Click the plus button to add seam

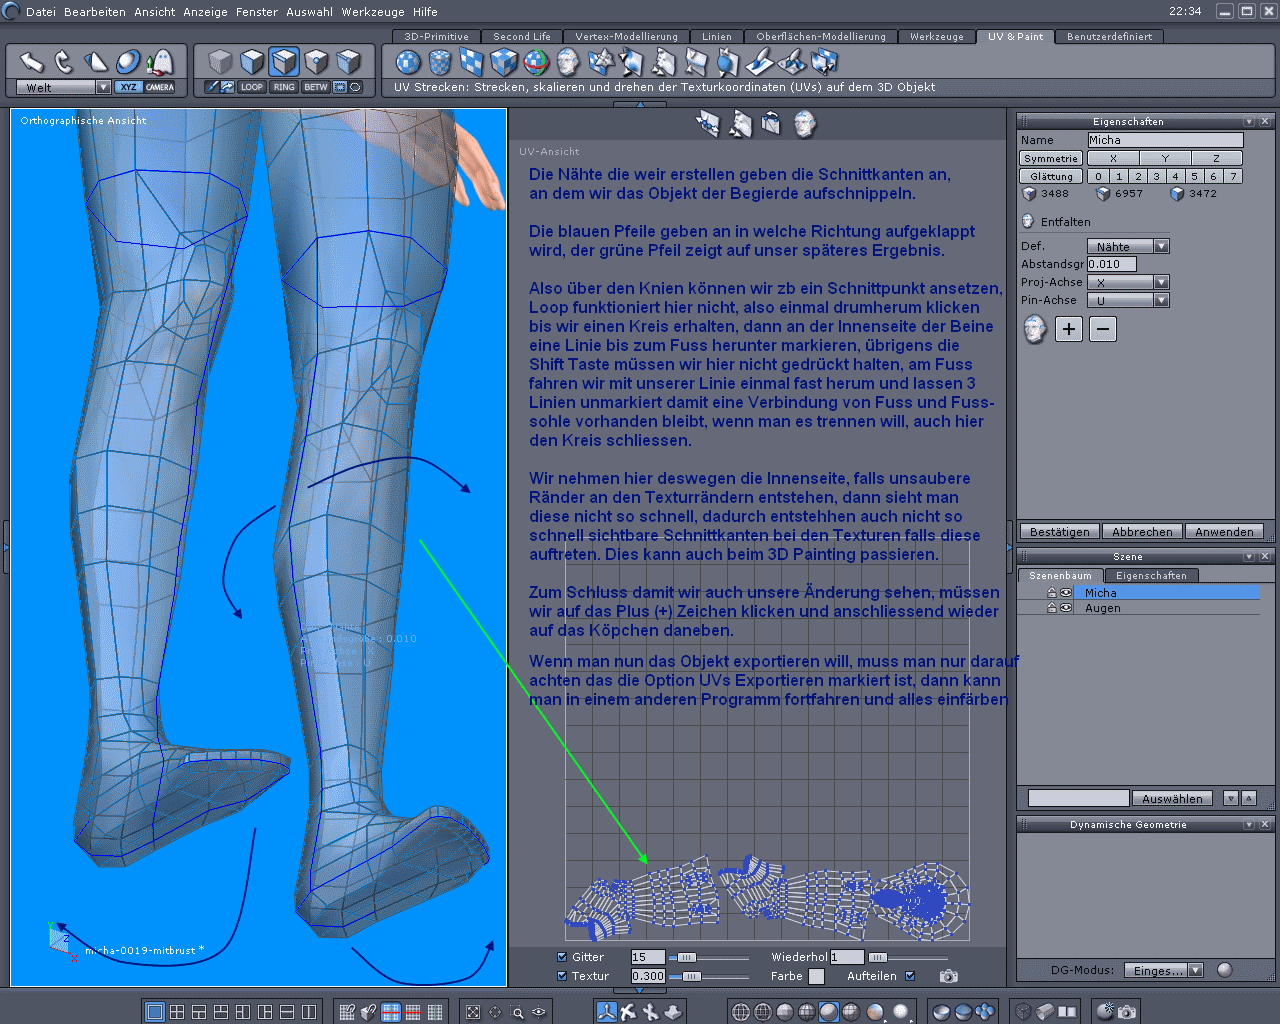[1069, 329]
